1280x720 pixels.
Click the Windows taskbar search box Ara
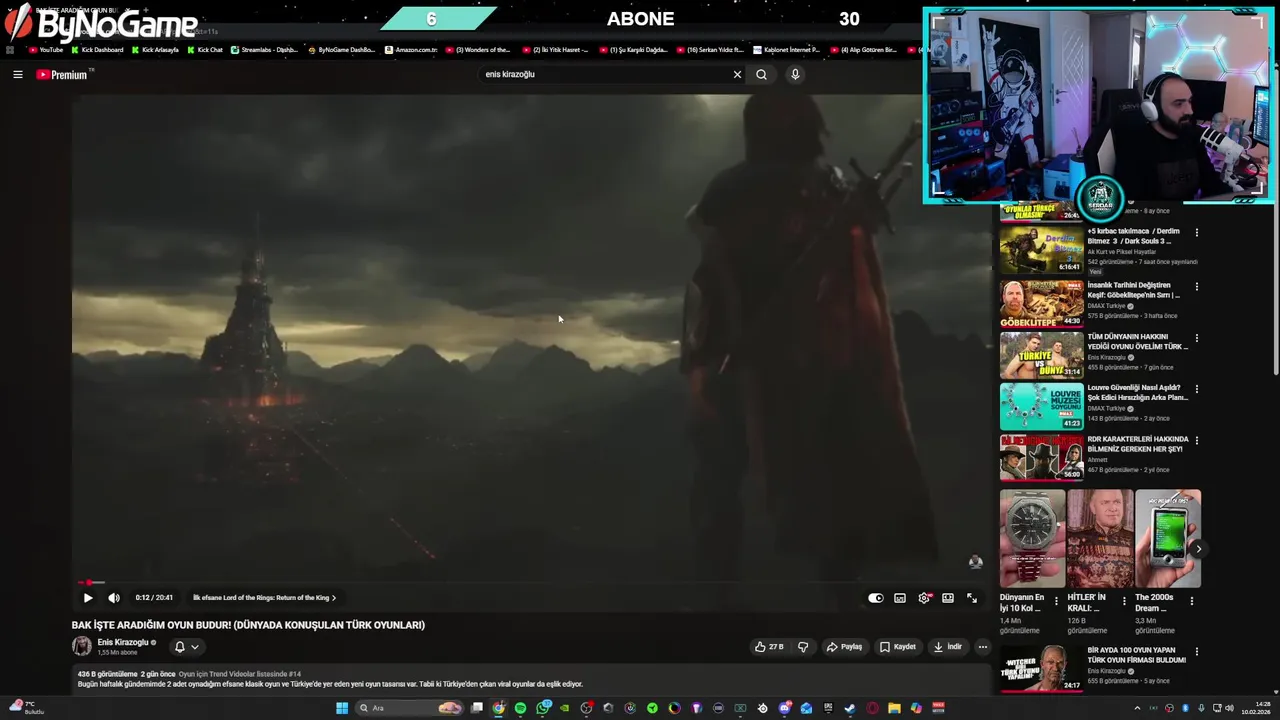click(x=410, y=708)
